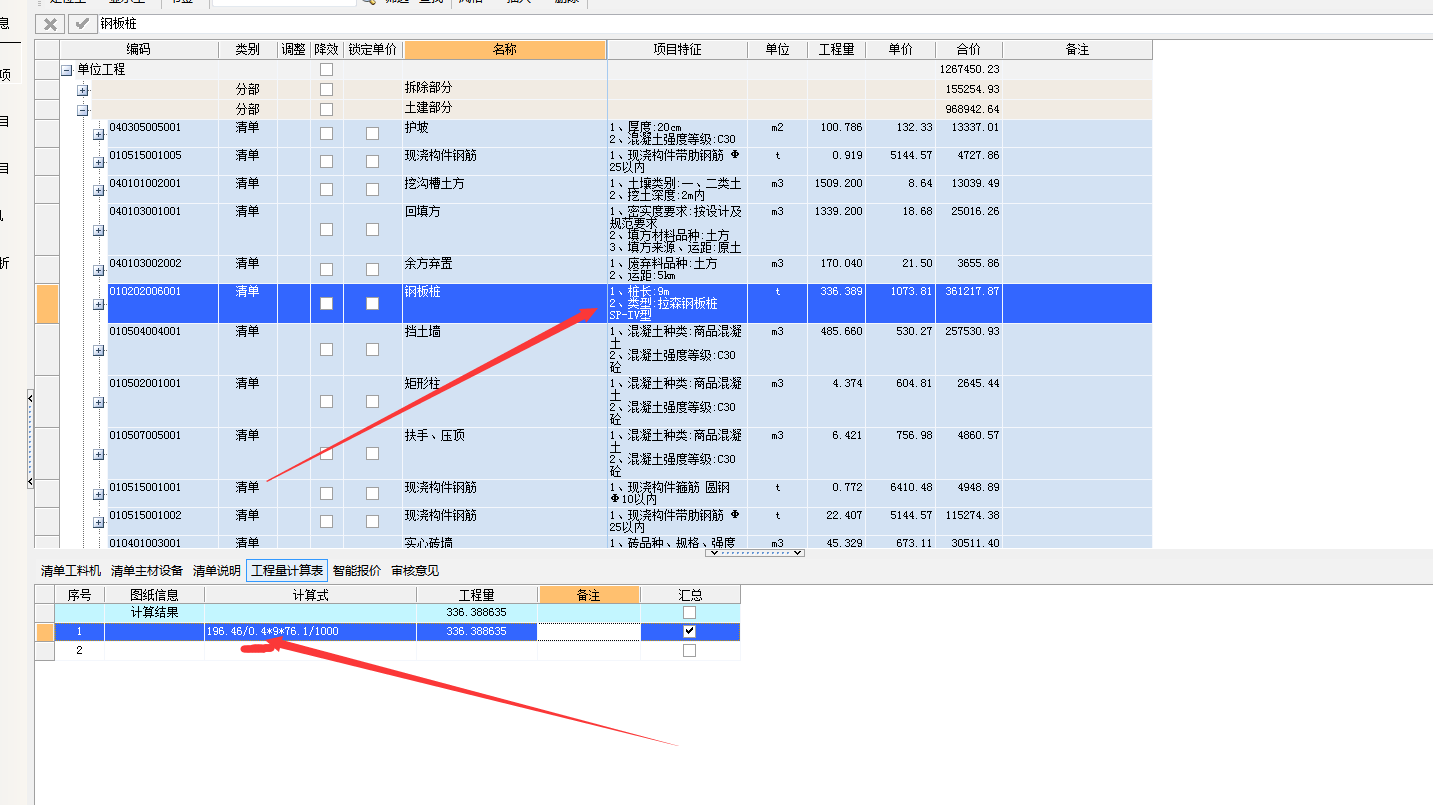Click 备注 cell of calculation row 1
Viewport: 1433px width, 805px height.
[x=588, y=632]
